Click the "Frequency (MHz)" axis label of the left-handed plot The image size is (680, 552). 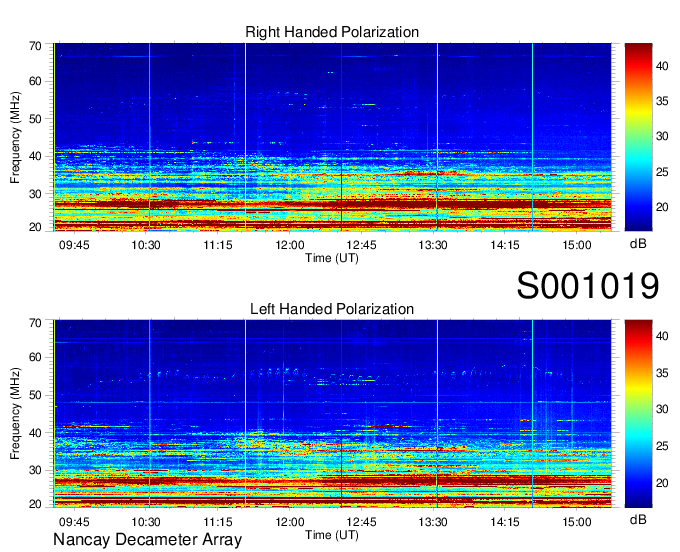coord(15,414)
